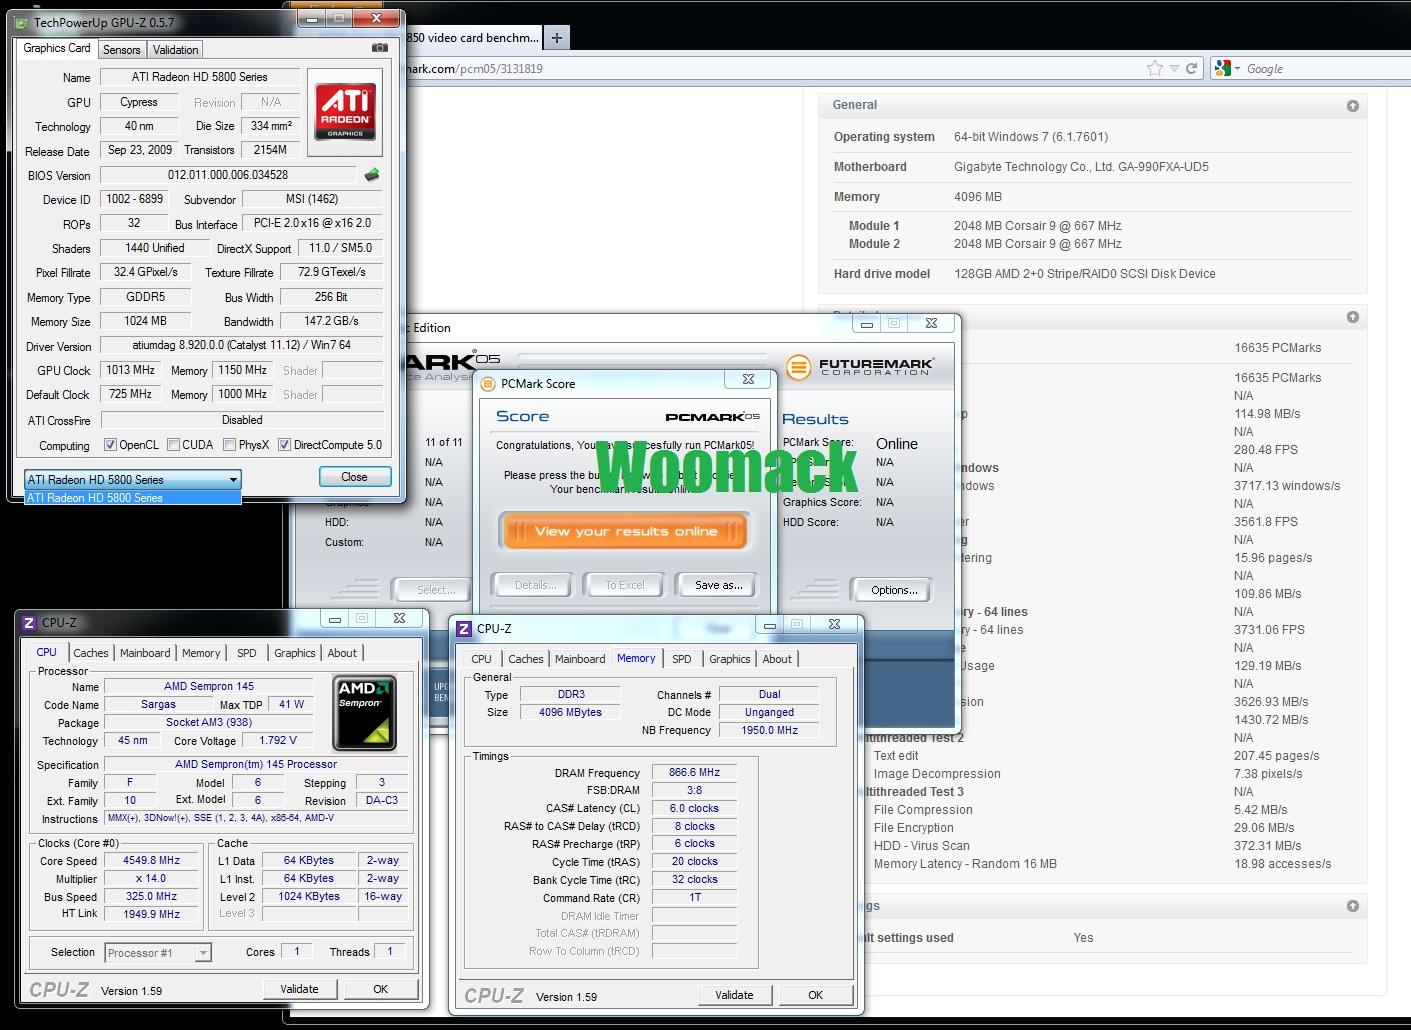
Task: Click the BIOS Version field in GPU-Z
Action: (228, 175)
